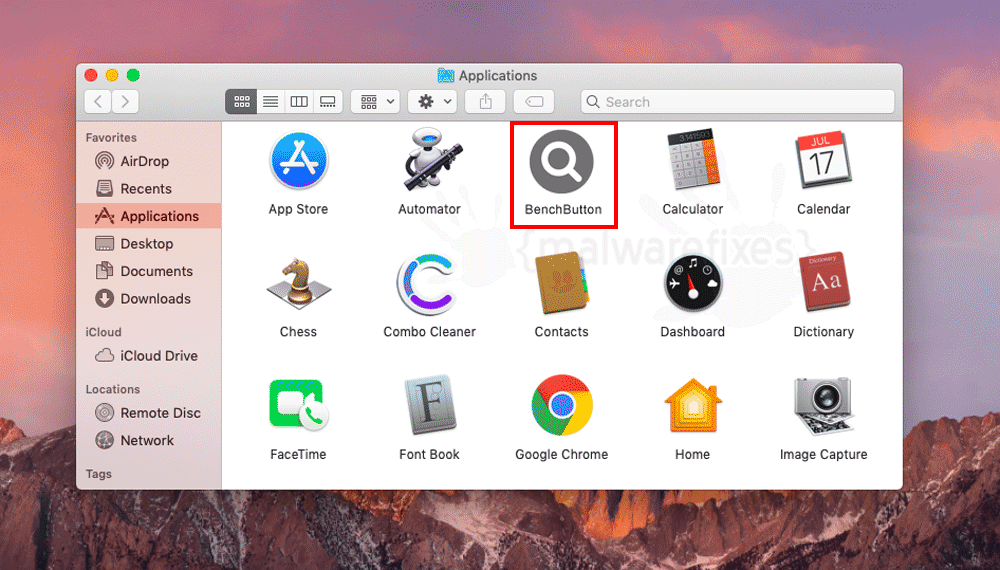Open the Calculator app

[693, 160]
